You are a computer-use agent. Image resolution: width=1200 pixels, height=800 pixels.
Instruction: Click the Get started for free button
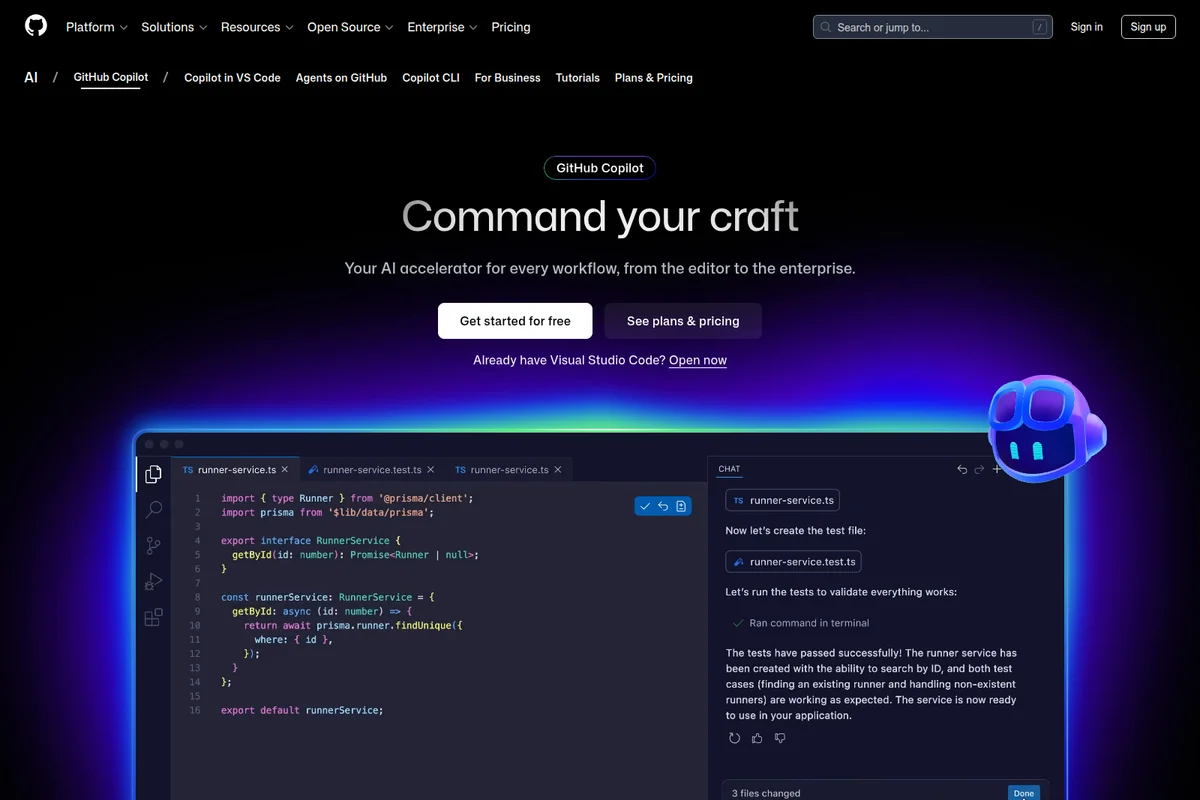coord(515,321)
